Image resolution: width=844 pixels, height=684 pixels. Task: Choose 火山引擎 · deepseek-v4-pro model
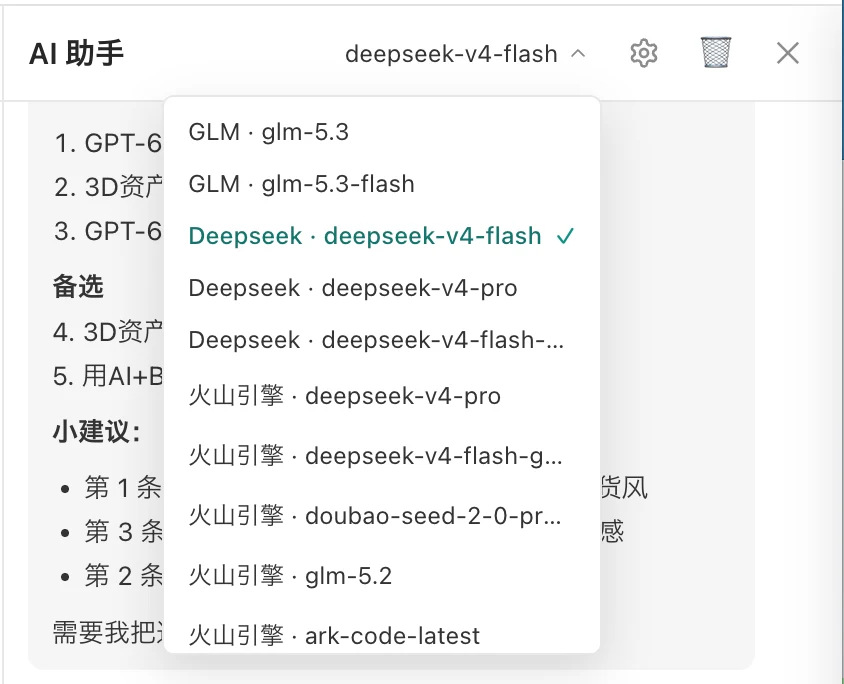pos(382,396)
